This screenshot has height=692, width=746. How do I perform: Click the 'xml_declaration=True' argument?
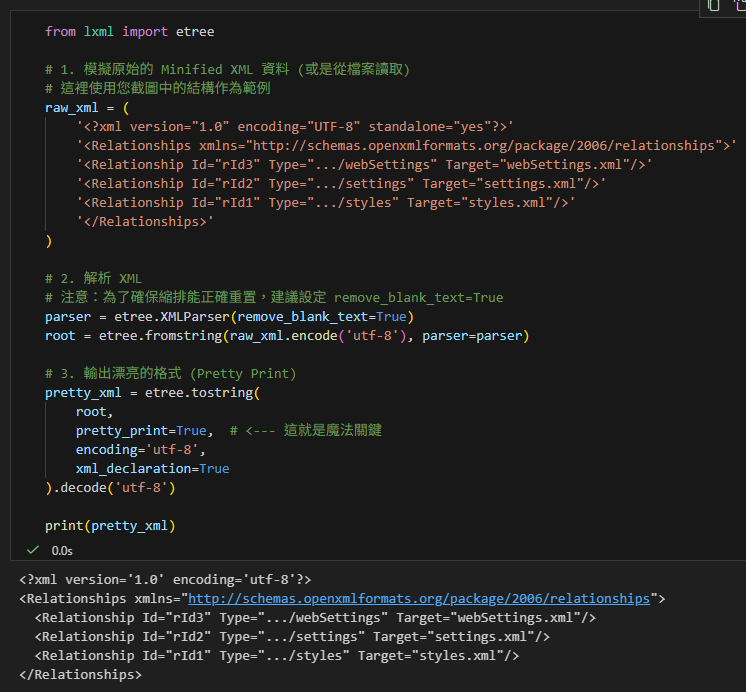click(152, 469)
